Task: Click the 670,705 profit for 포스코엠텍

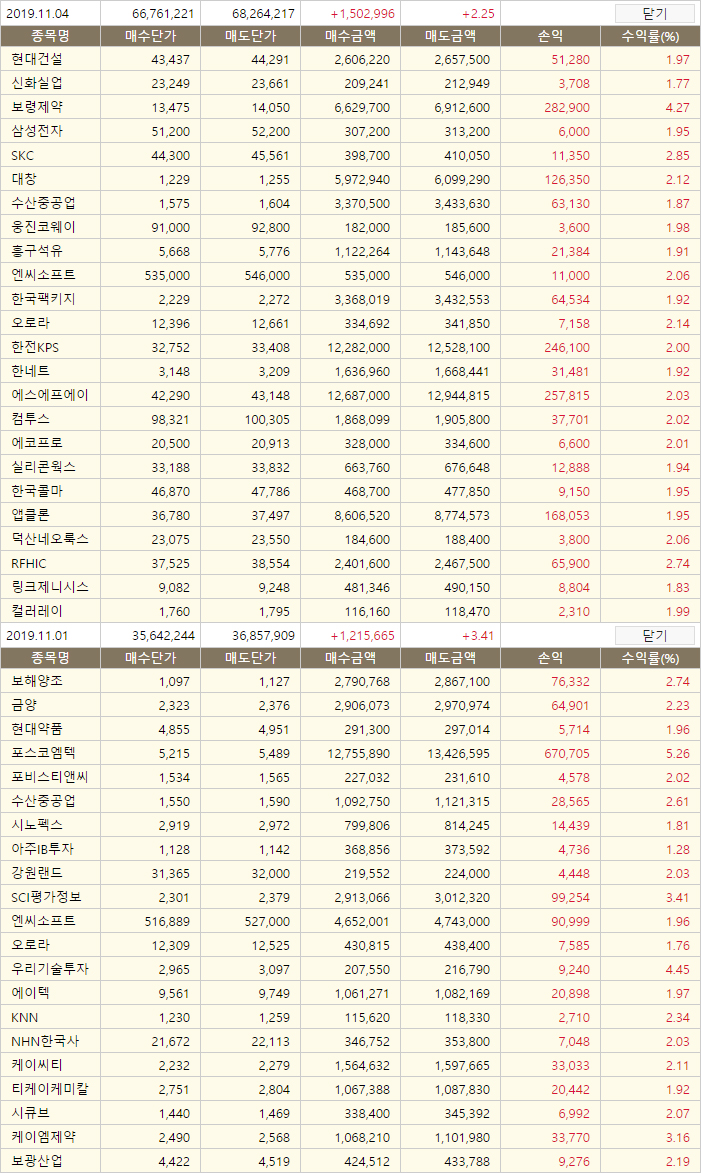Action: pyautogui.click(x=567, y=754)
